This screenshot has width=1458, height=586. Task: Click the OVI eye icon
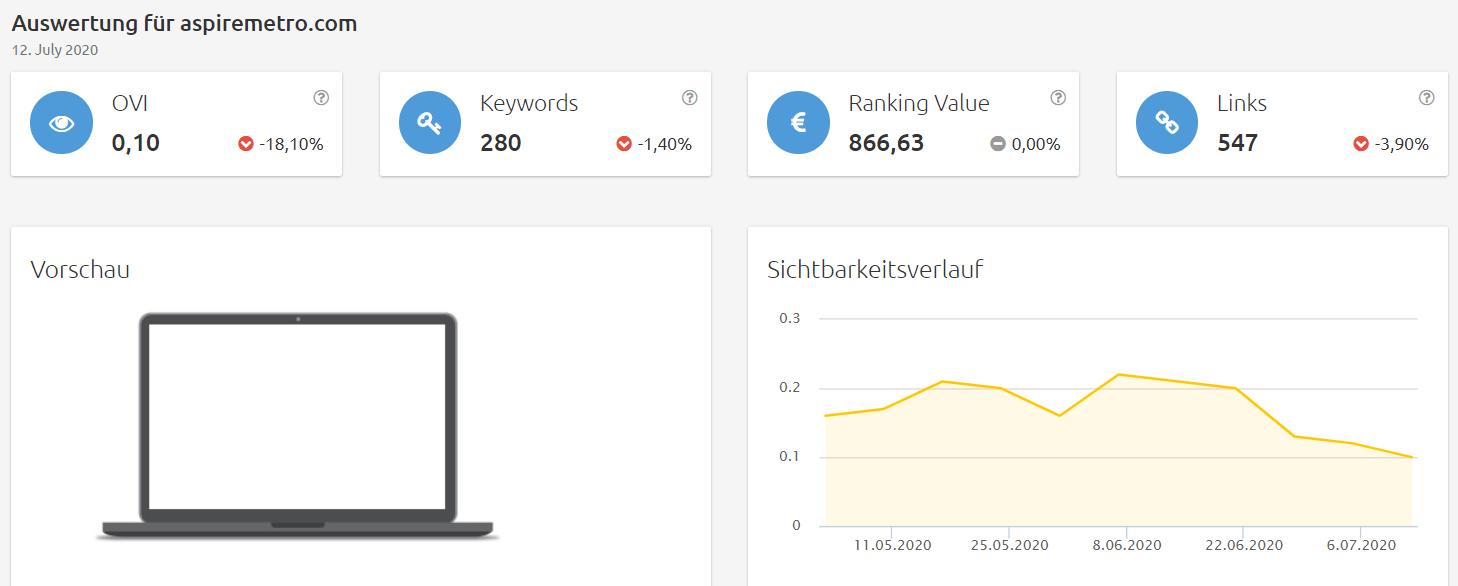[61, 123]
